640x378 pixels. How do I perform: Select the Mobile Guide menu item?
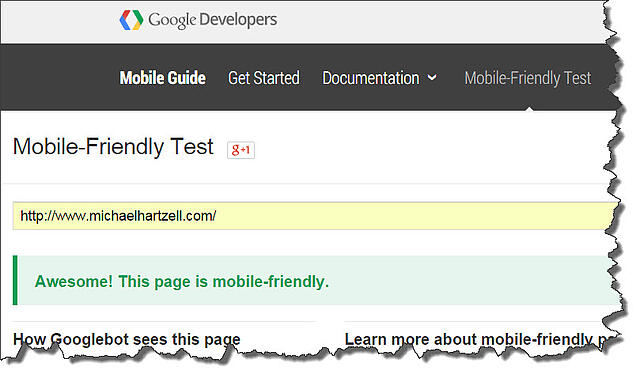pos(162,78)
